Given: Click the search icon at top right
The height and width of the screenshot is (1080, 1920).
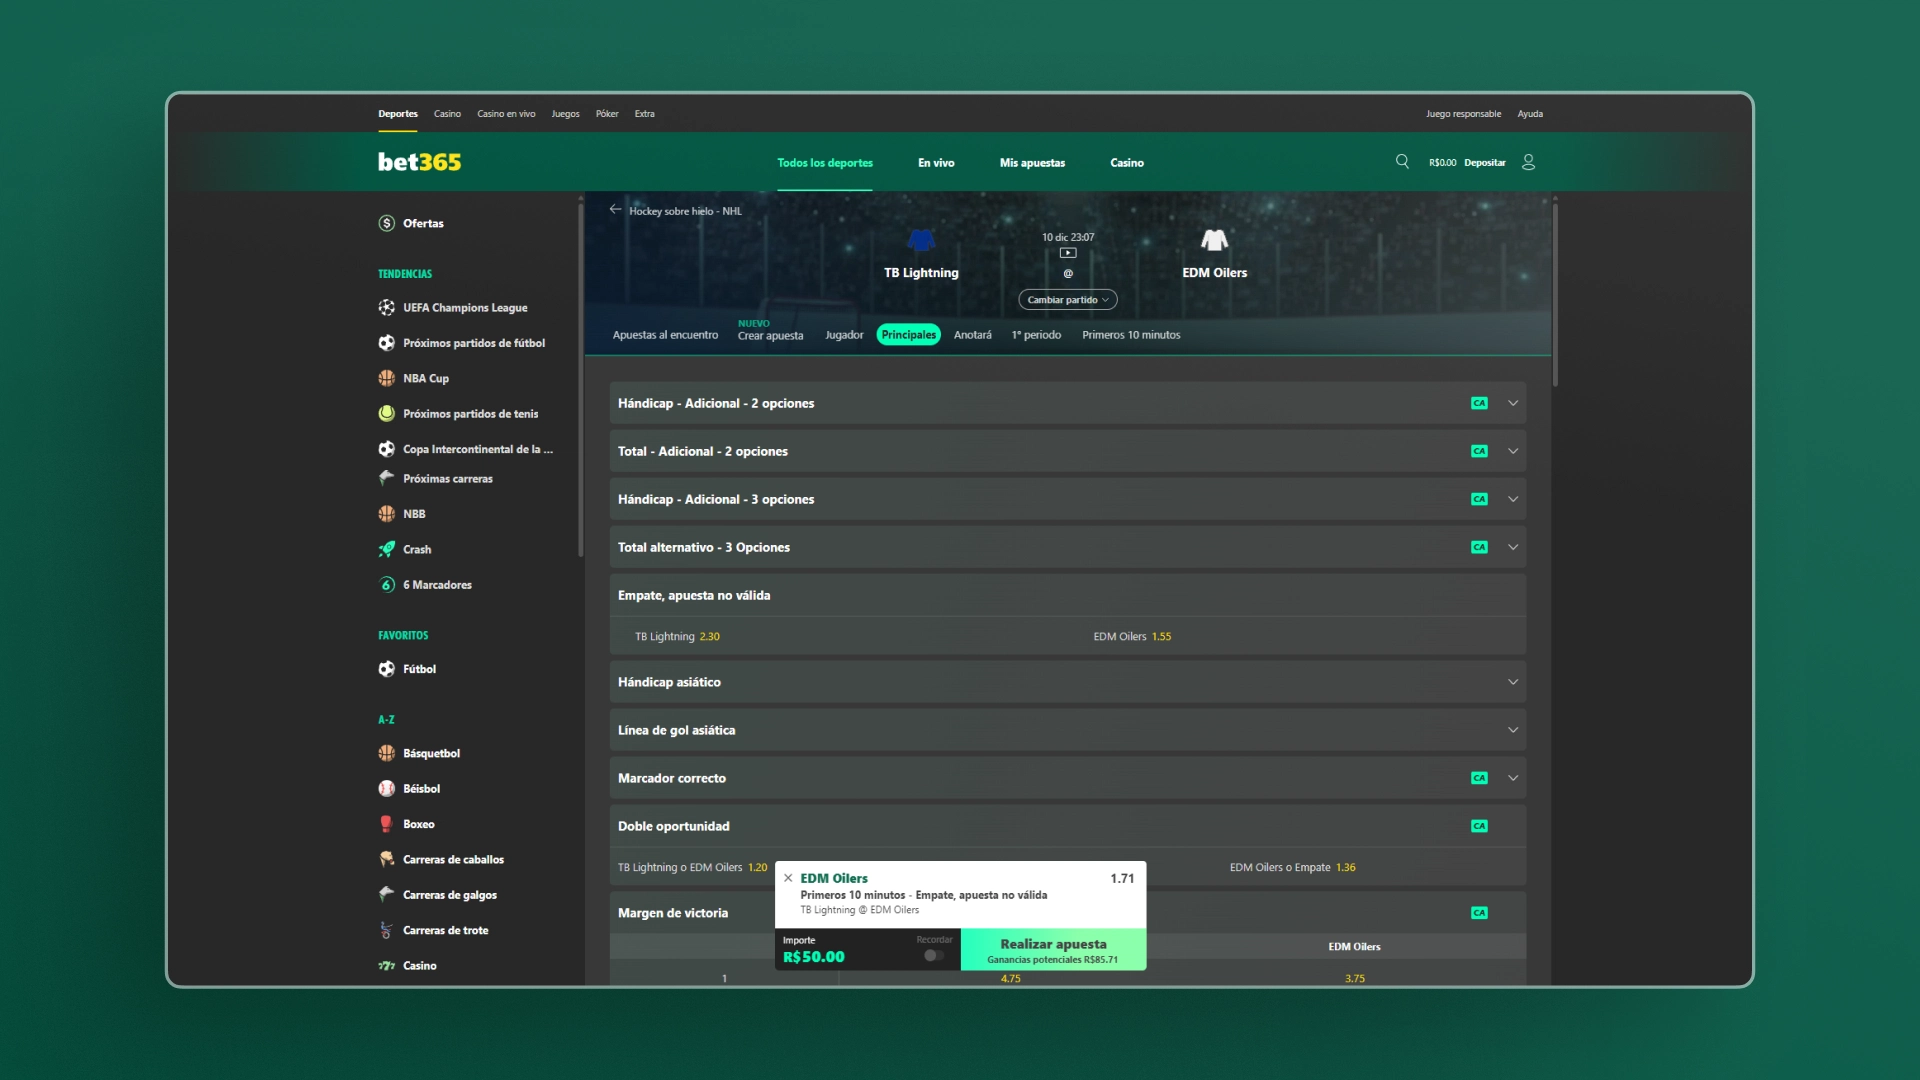Looking at the screenshot, I should click(1400, 161).
